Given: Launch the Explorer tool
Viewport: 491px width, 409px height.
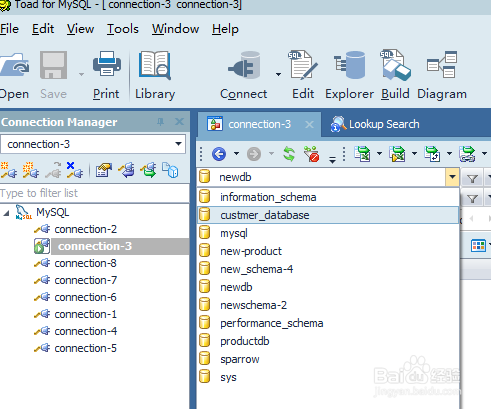Looking at the screenshot, I should [349, 65].
